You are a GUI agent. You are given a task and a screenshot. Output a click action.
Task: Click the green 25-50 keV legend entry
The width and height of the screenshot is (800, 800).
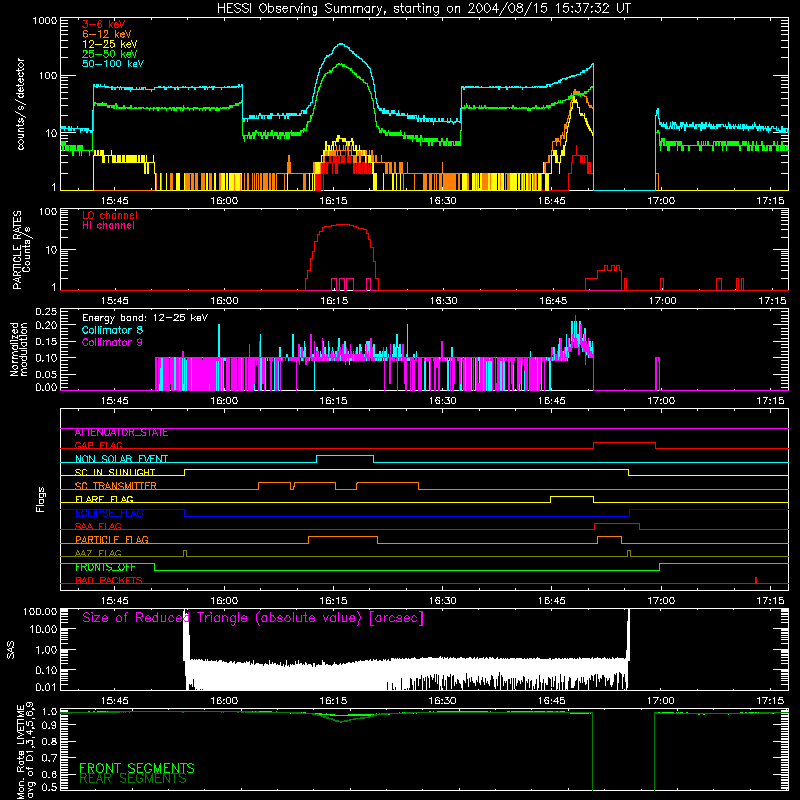click(x=110, y=54)
